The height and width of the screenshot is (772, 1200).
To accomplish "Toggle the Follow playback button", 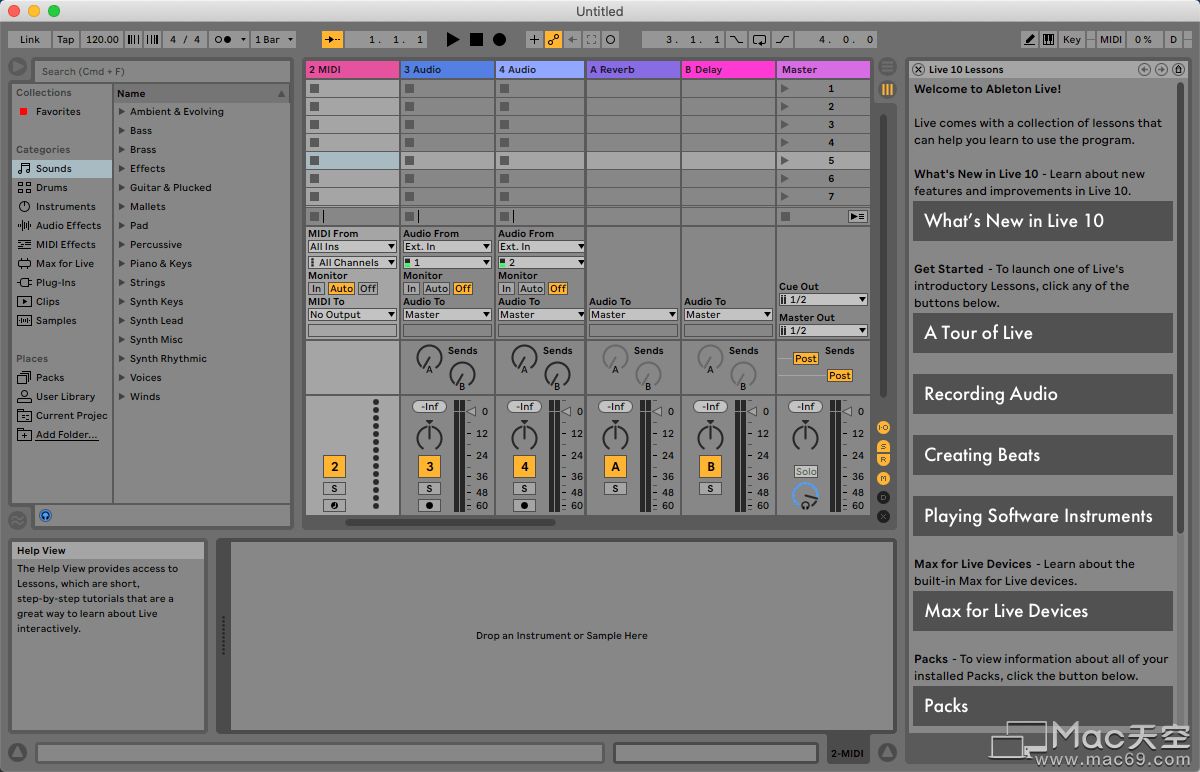I will coord(332,40).
